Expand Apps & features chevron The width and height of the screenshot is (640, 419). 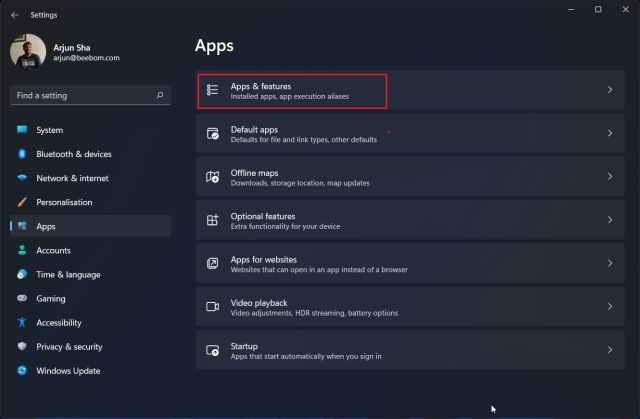610,90
